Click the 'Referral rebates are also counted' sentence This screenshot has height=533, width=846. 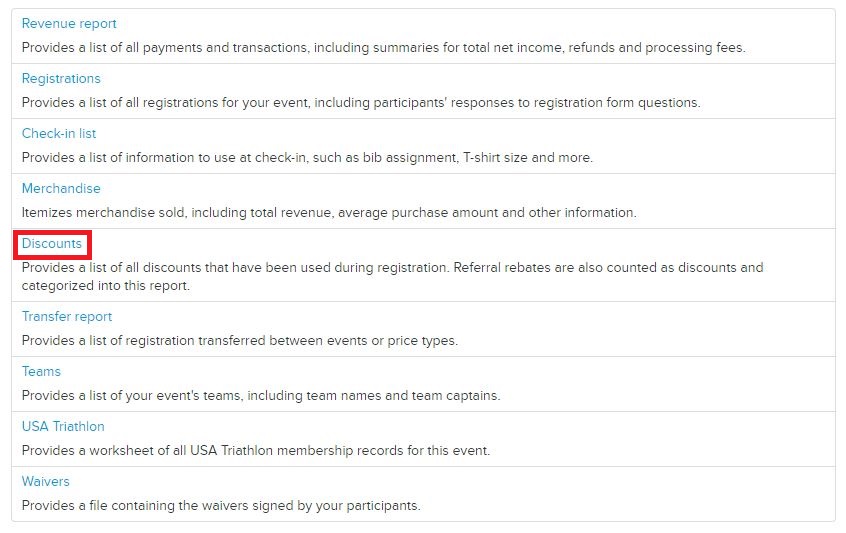pyautogui.click(x=608, y=268)
